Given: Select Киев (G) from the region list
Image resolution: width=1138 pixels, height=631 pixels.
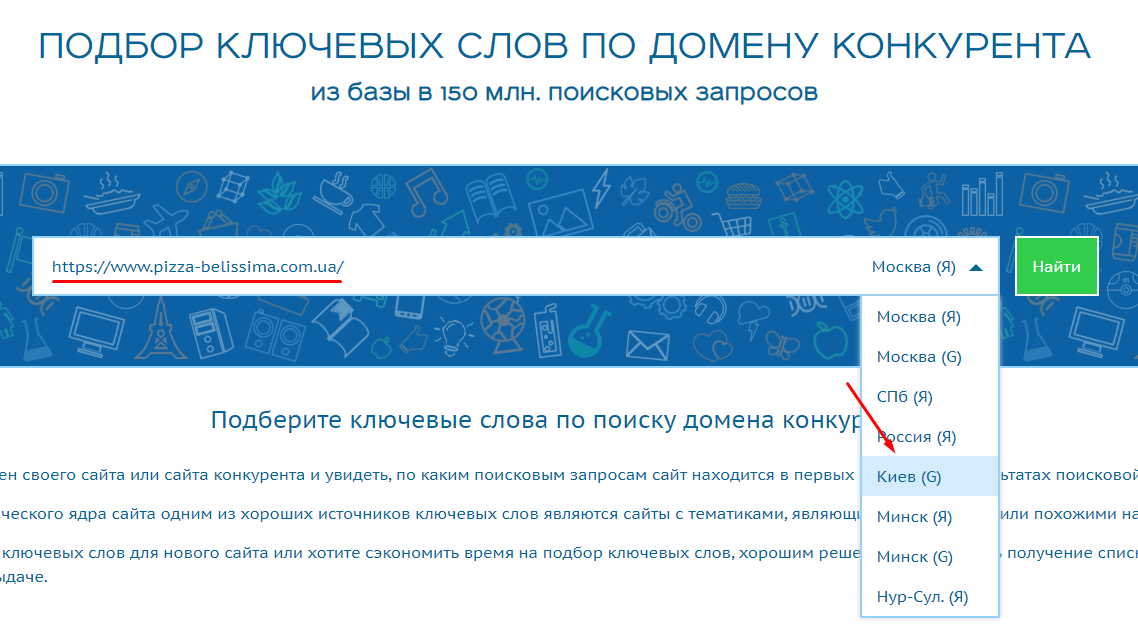Looking at the screenshot, I should pyautogui.click(x=909, y=477).
